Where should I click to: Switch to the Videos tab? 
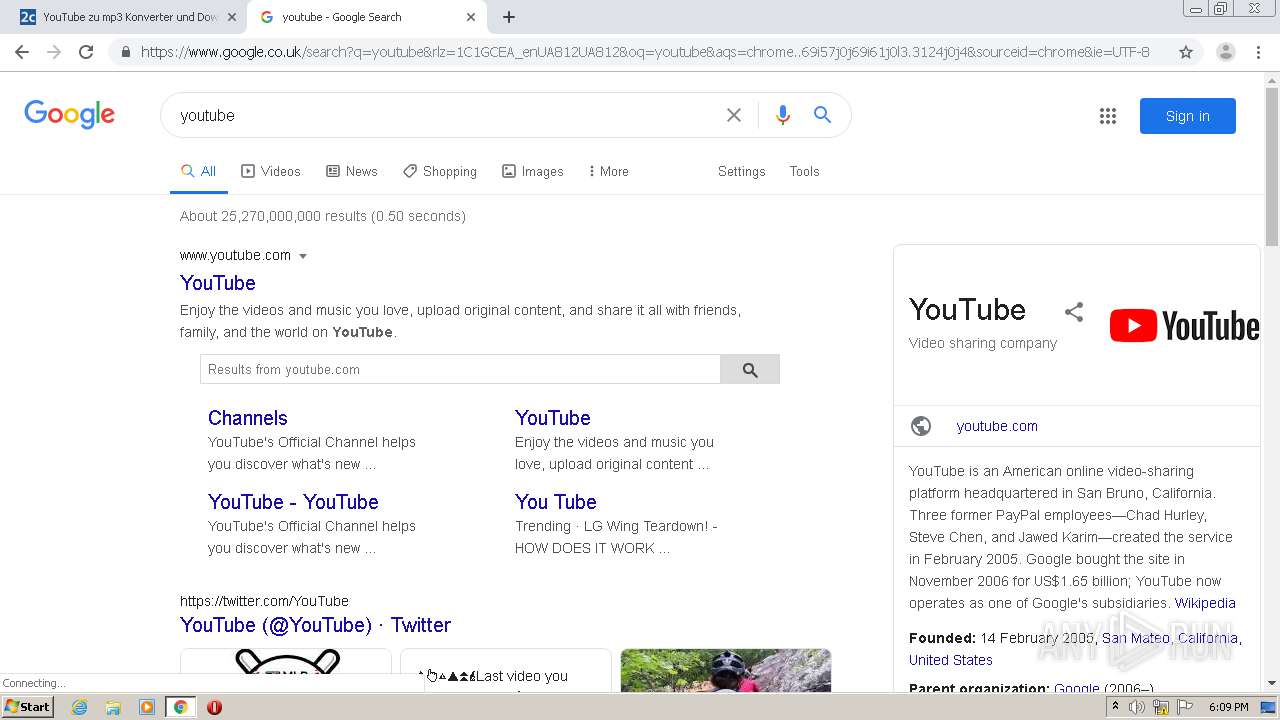click(271, 171)
